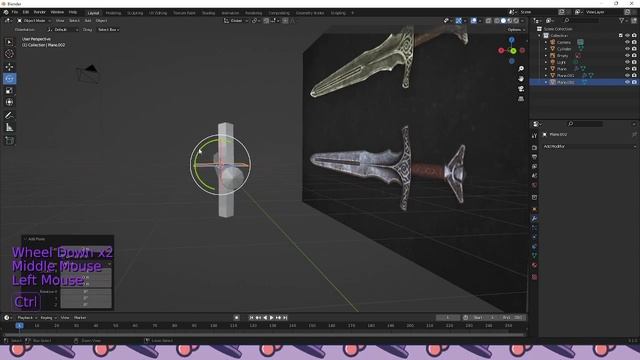Select the Select Box tool in the toolbar
This screenshot has height=360, width=640.
[9, 42]
